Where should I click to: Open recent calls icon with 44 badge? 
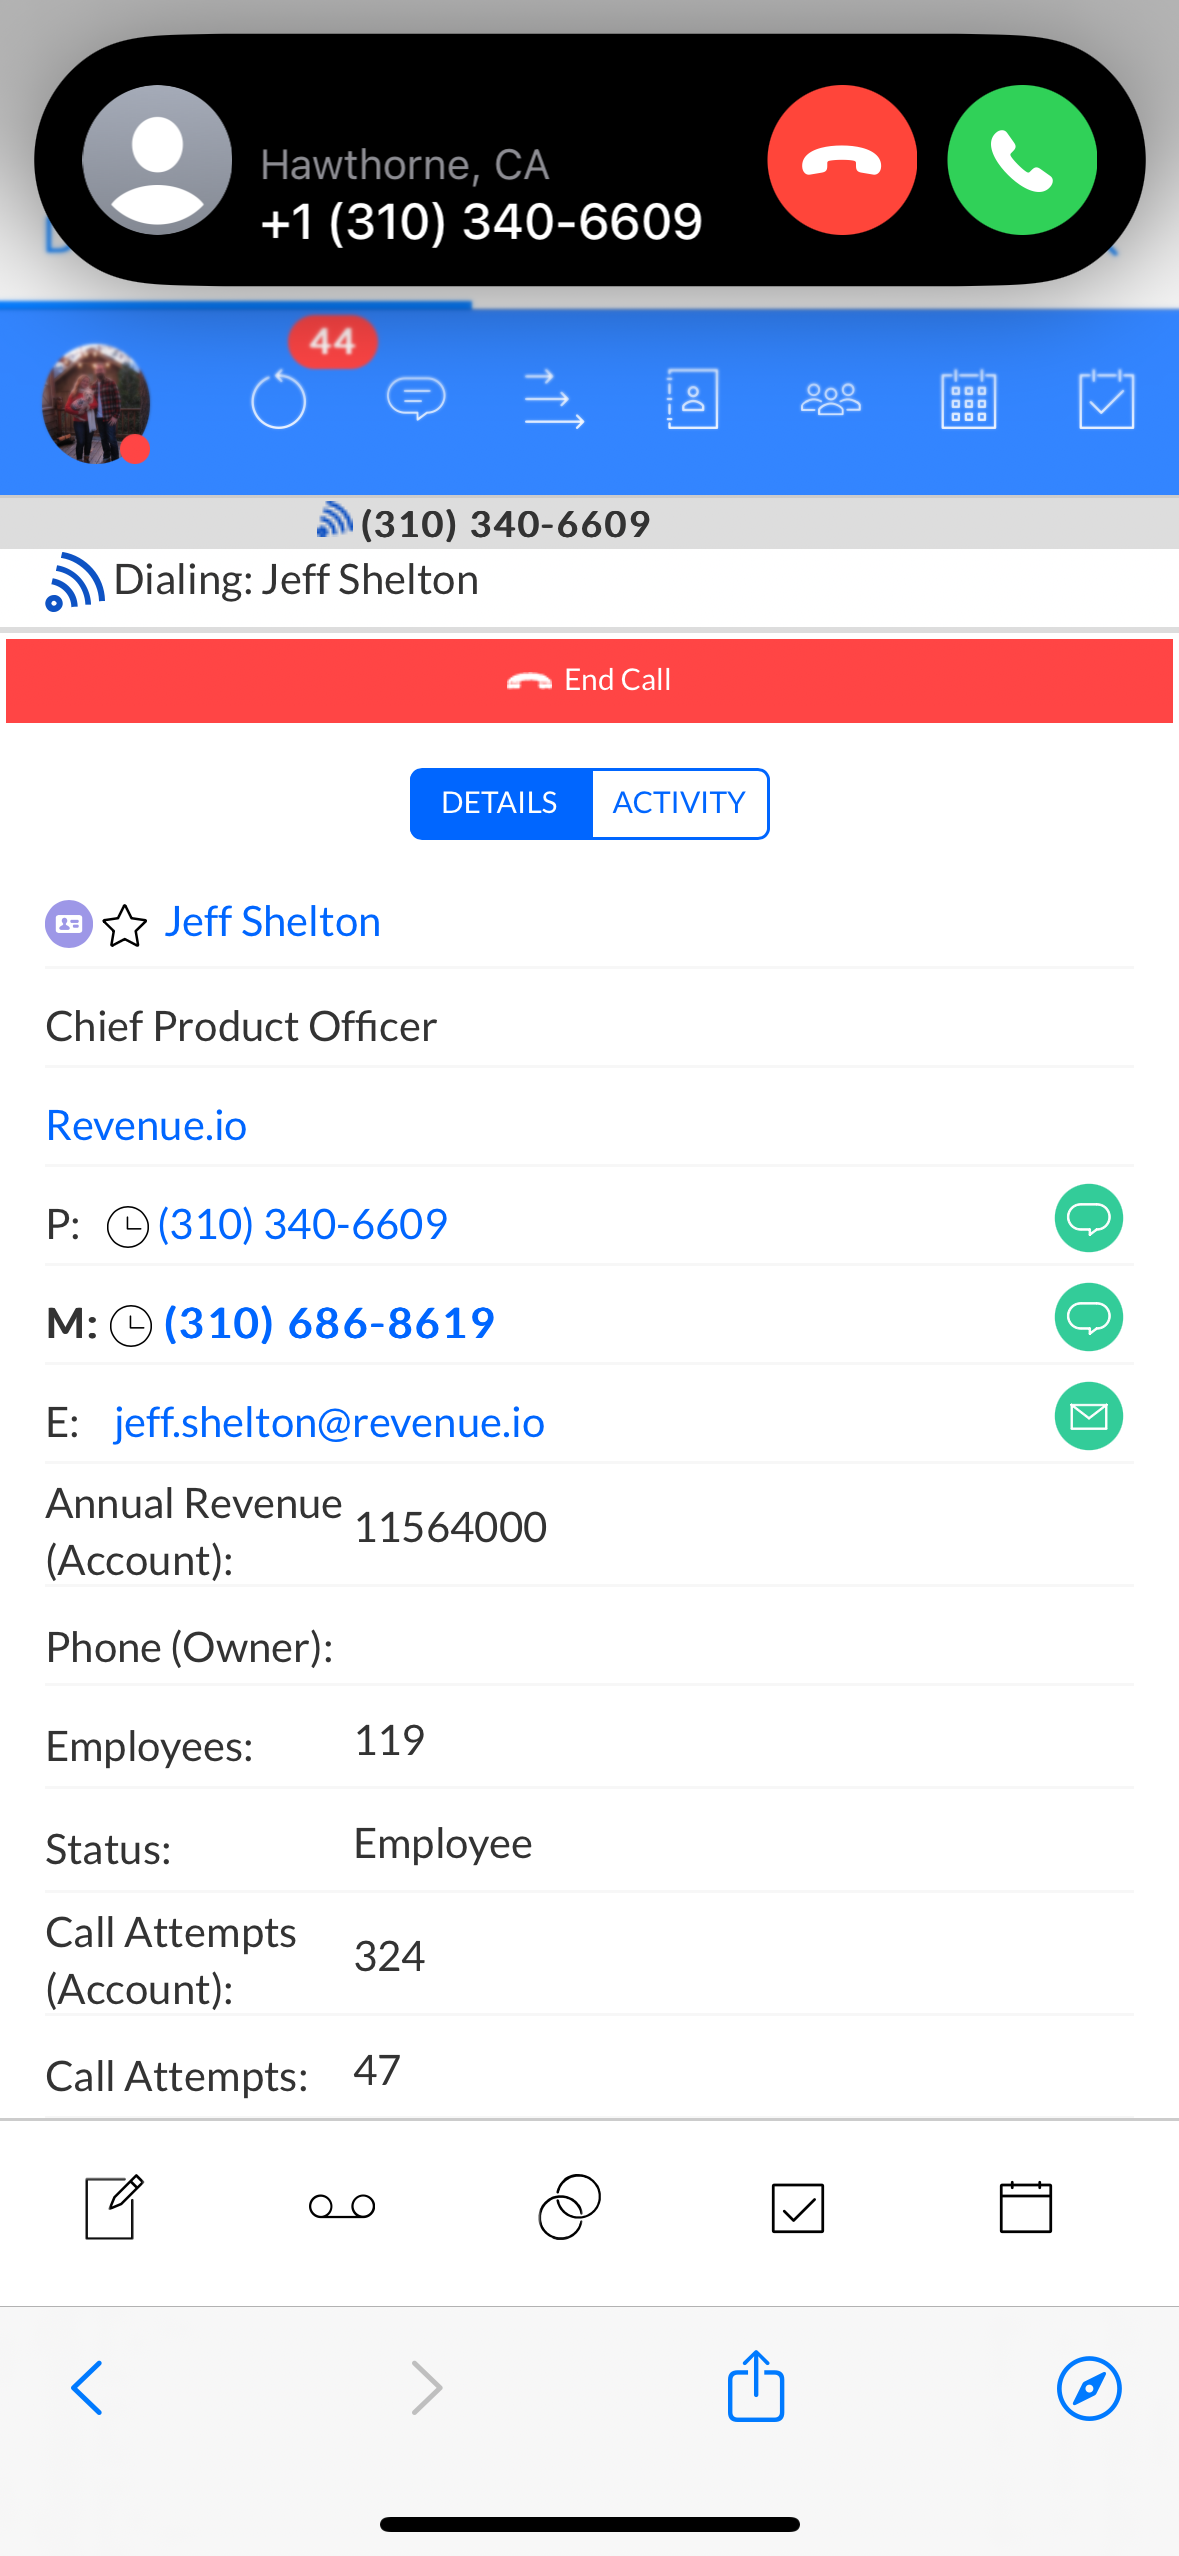tap(279, 399)
